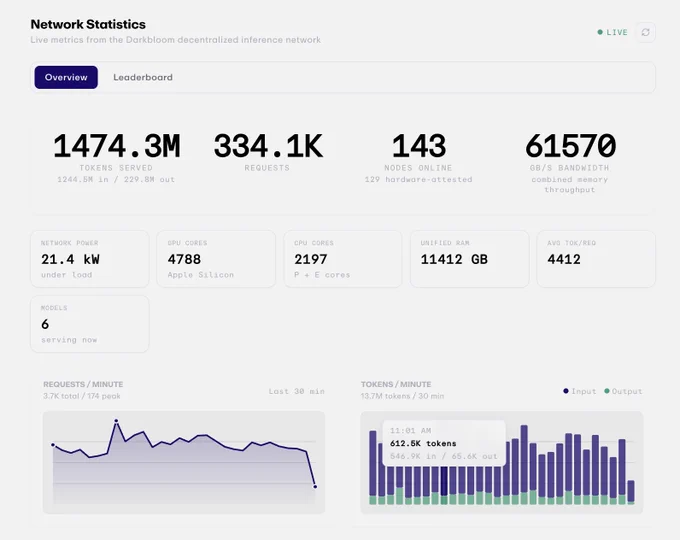
Task: Click the Avg Tok/Req 4412 card
Action: [x=596, y=259]
